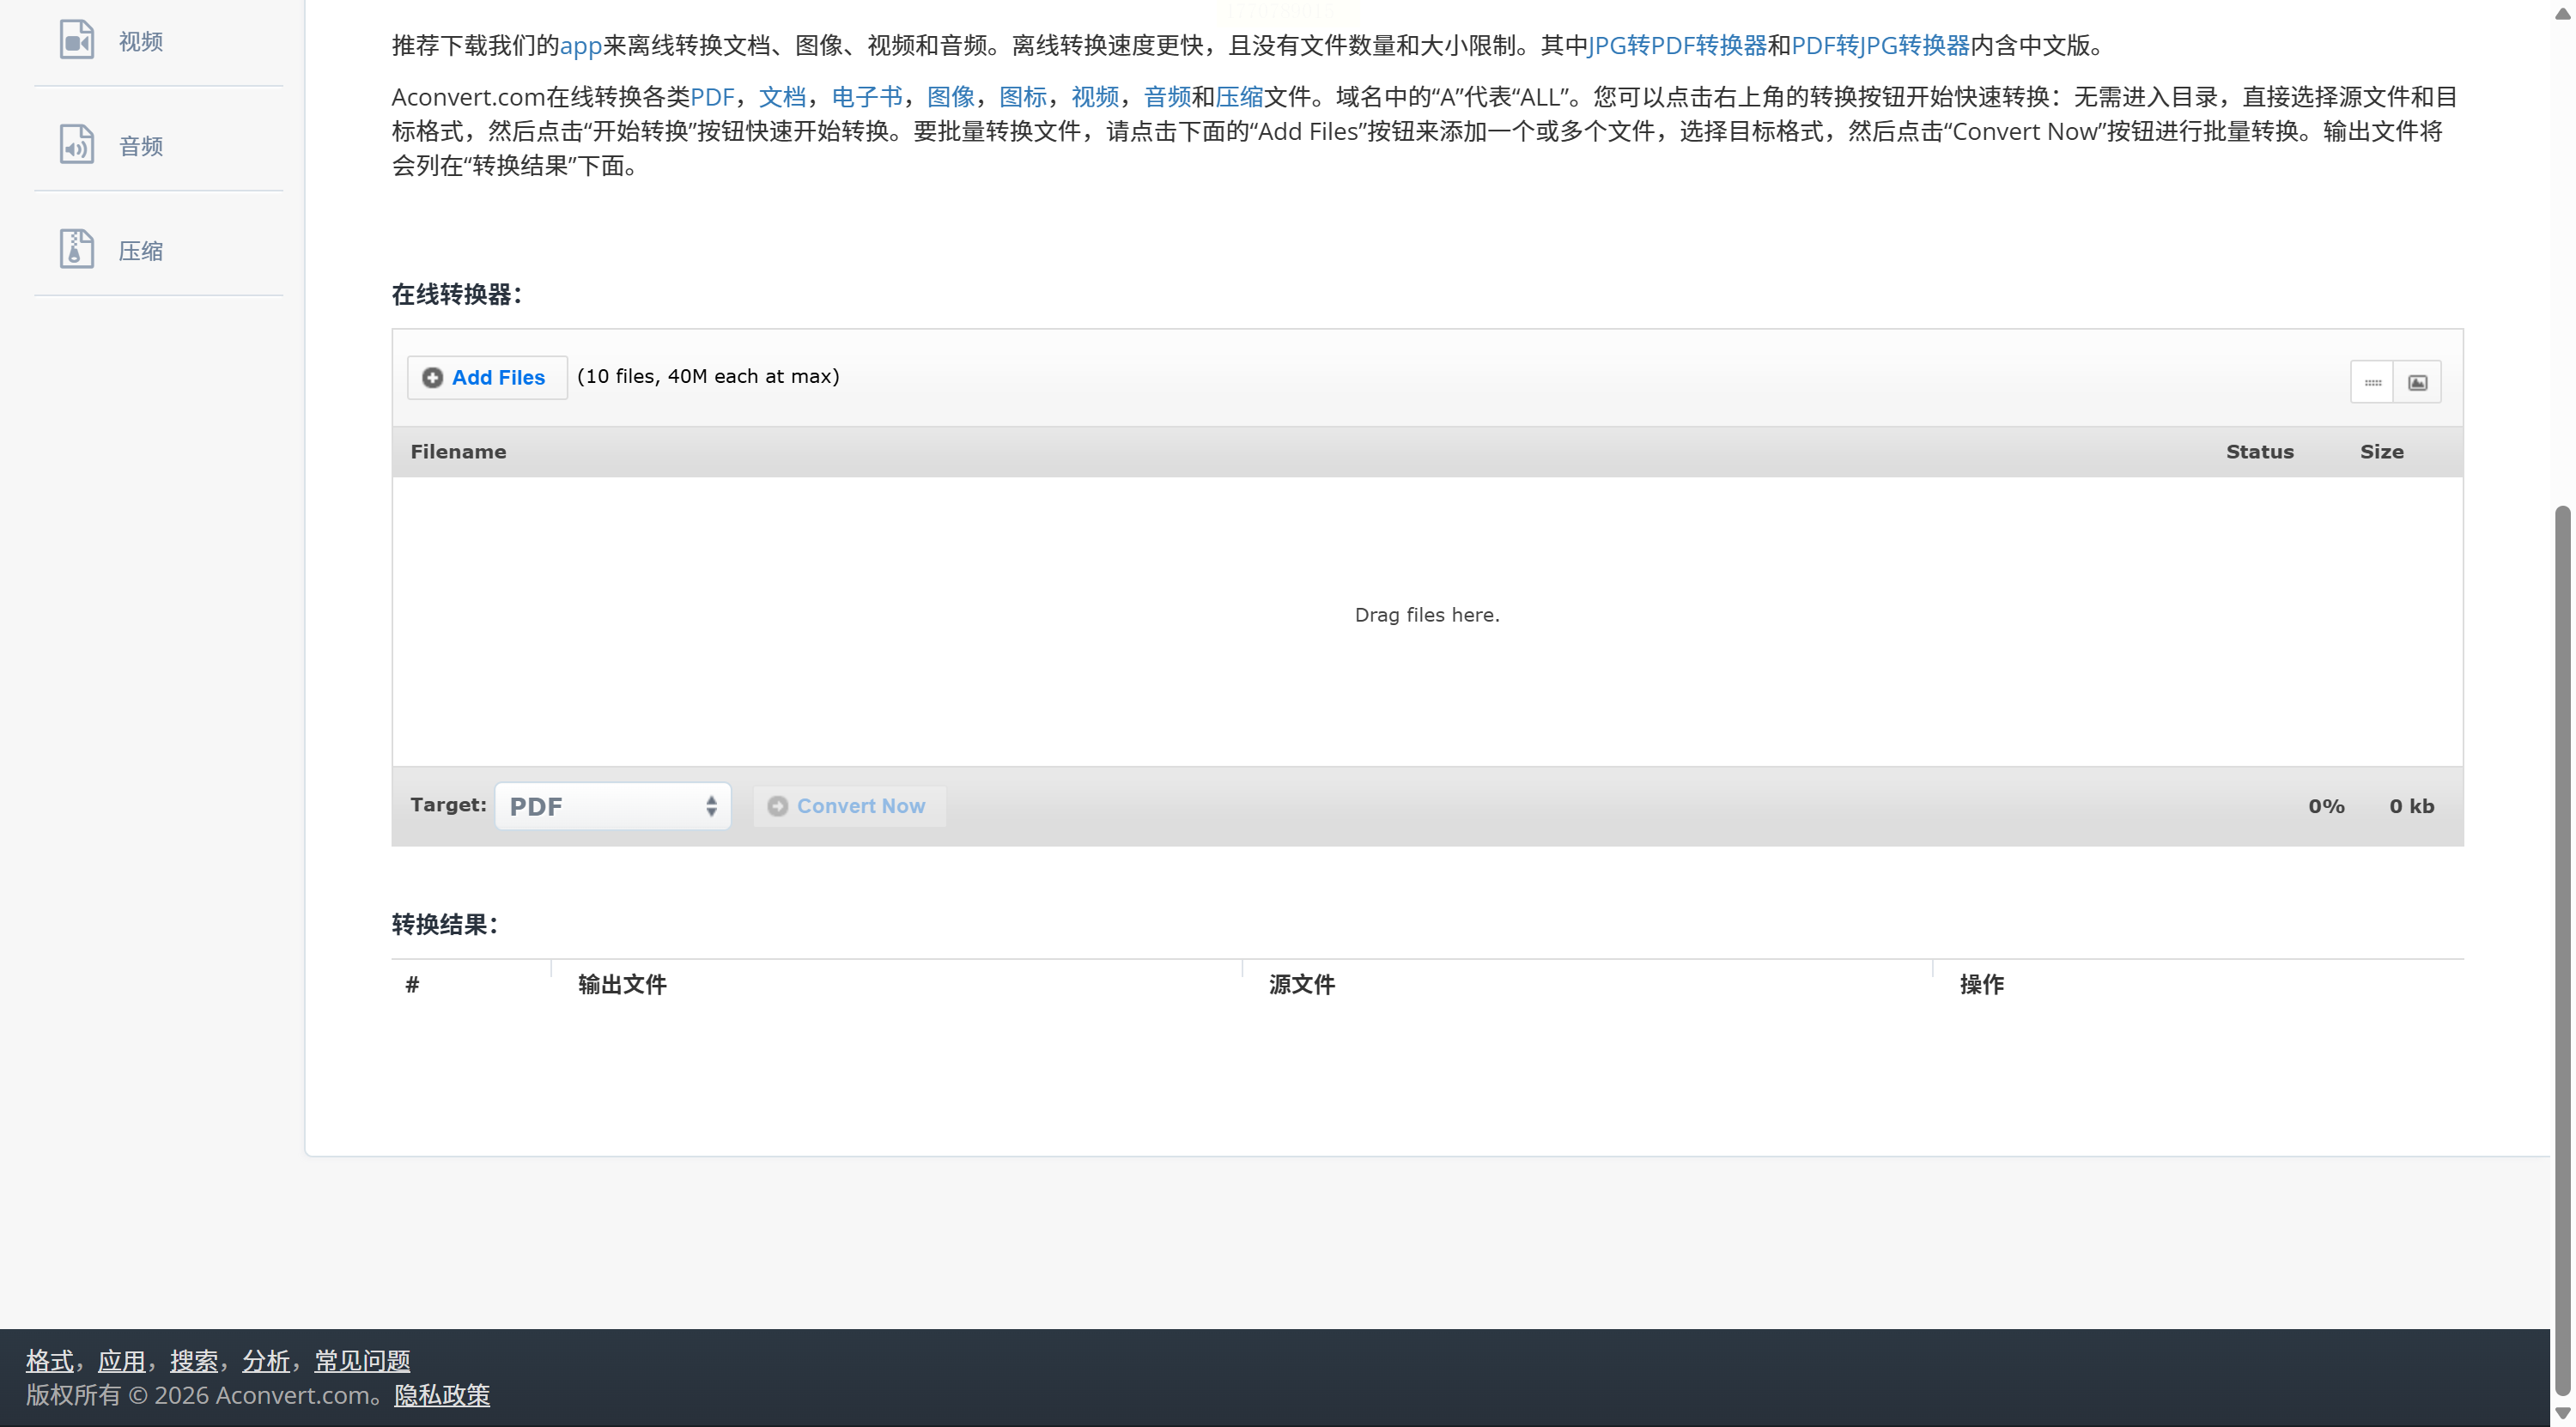Viewport: 2576px width, 1427px height.
Task: Open 常见问题 FAQ in the footer
Action: point(362,1361)
